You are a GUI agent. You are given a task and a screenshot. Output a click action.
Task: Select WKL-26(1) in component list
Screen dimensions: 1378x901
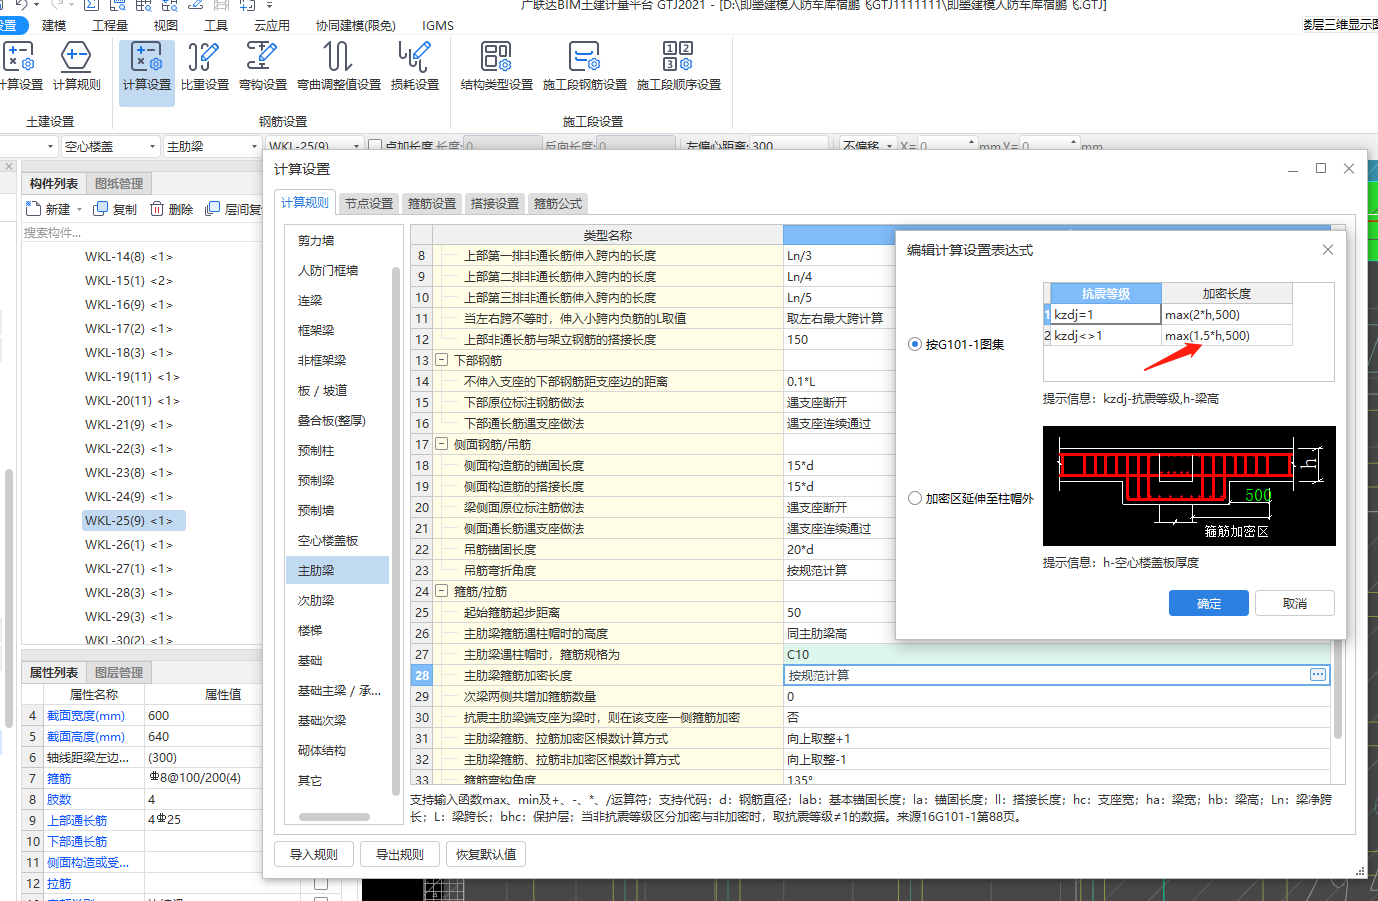(128, 545)
